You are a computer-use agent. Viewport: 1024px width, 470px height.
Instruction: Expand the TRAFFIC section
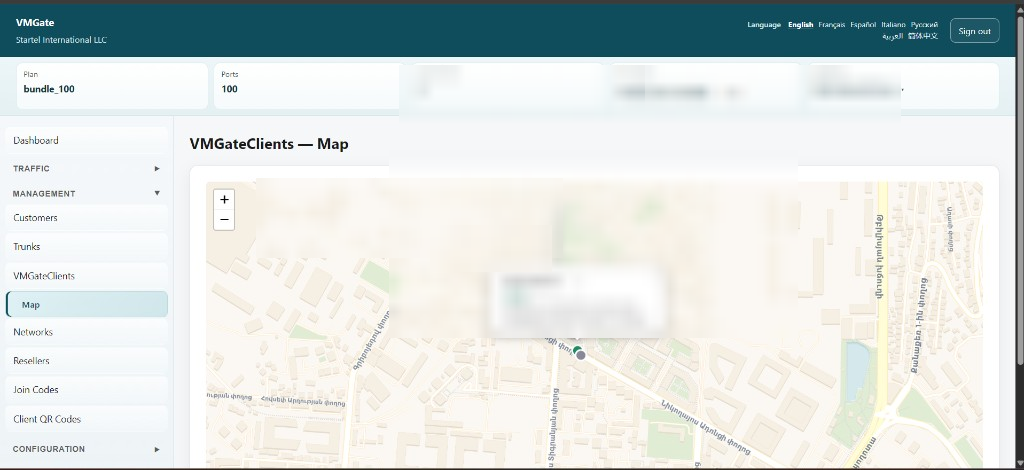click(x=86, y=168)
